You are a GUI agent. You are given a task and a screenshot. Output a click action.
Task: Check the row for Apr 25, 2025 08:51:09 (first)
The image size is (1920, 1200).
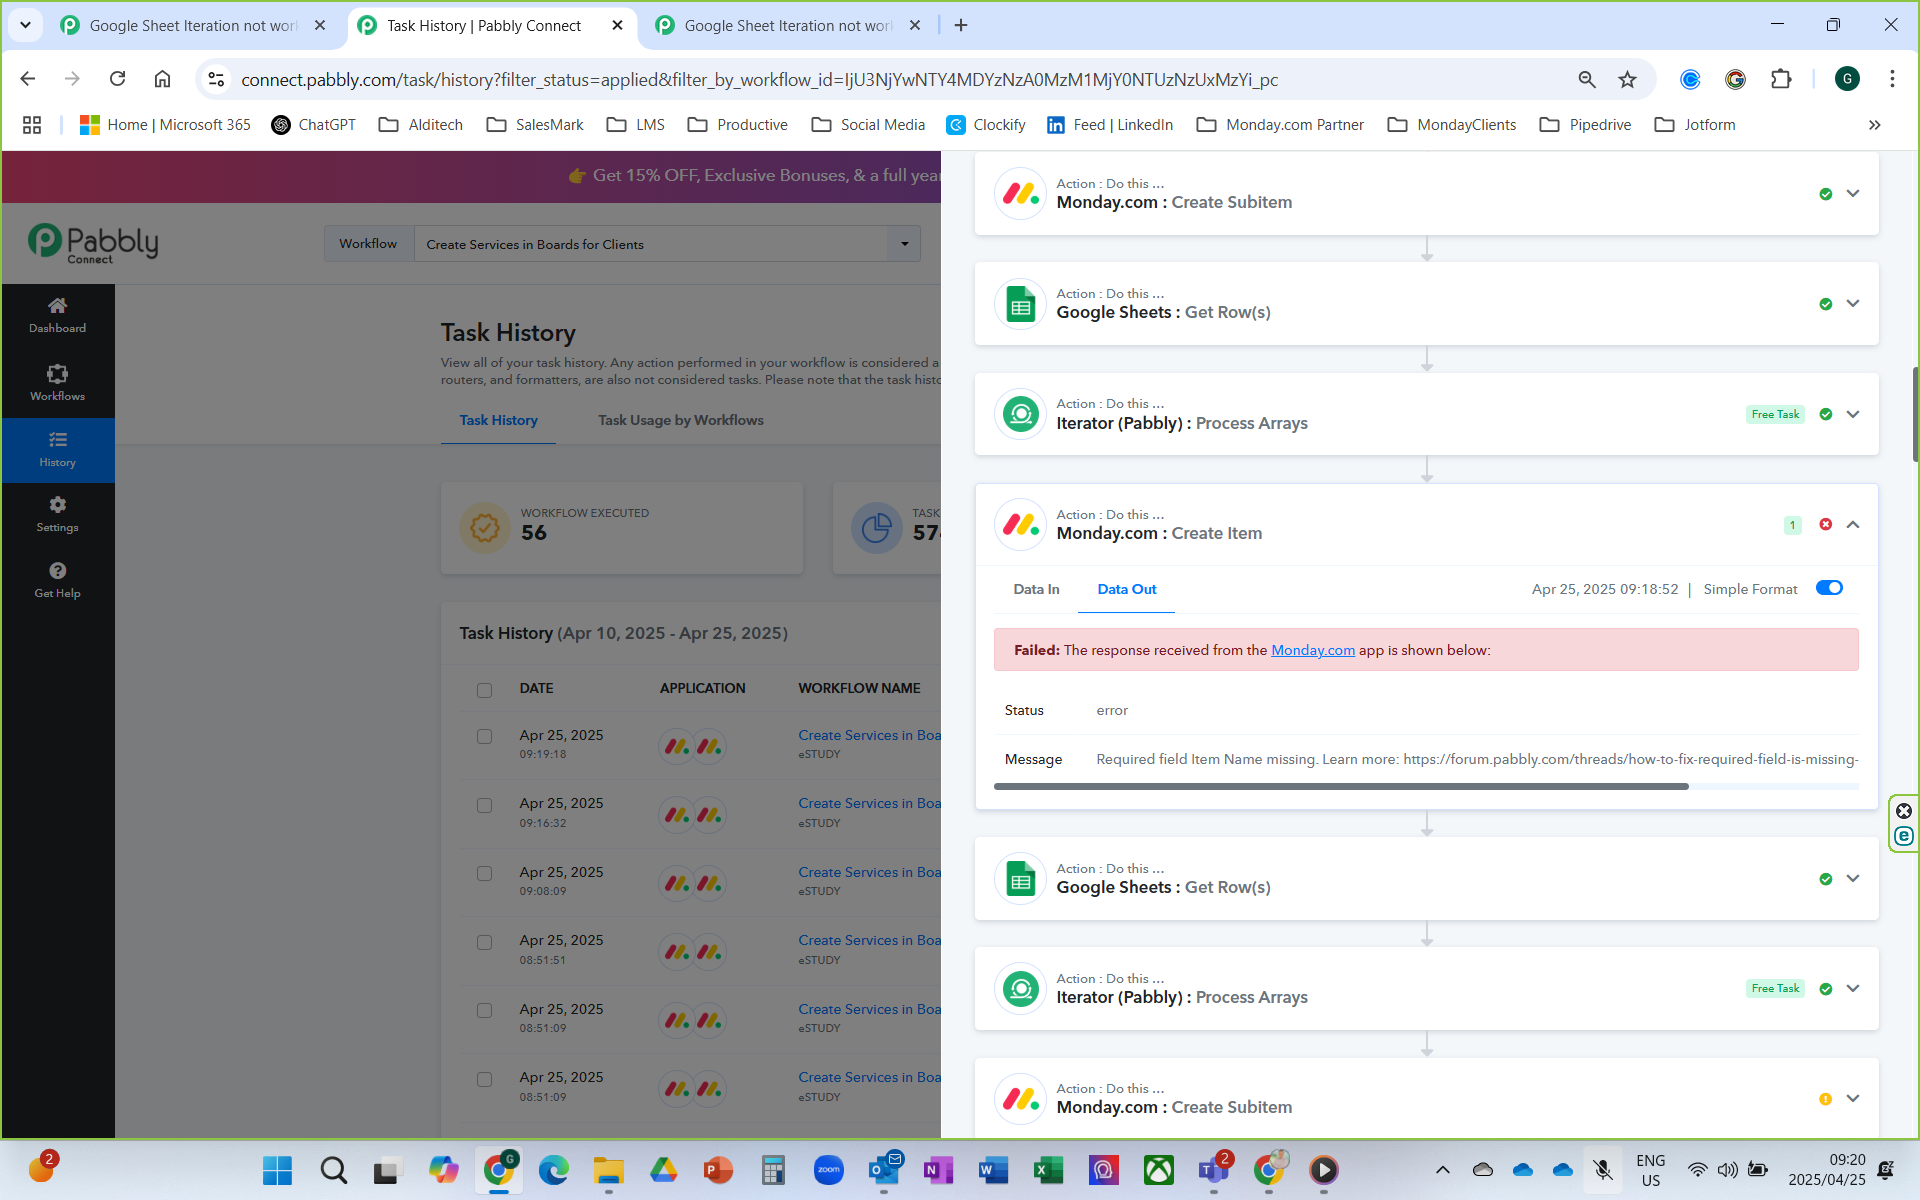pyautogui.click(x=484, y=1011)
